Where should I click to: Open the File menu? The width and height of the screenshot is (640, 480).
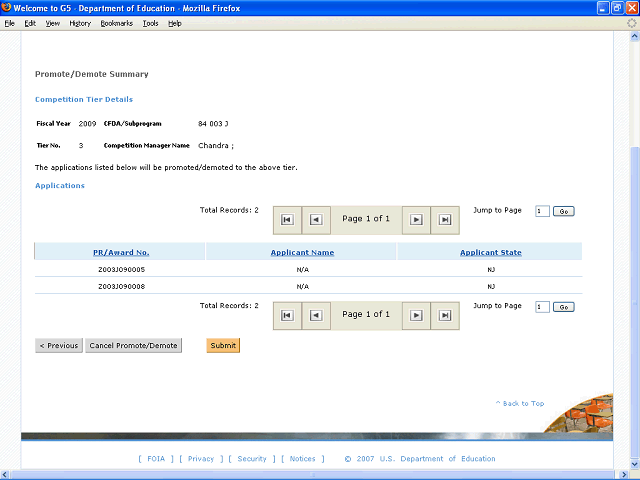[x=9, y=23]
